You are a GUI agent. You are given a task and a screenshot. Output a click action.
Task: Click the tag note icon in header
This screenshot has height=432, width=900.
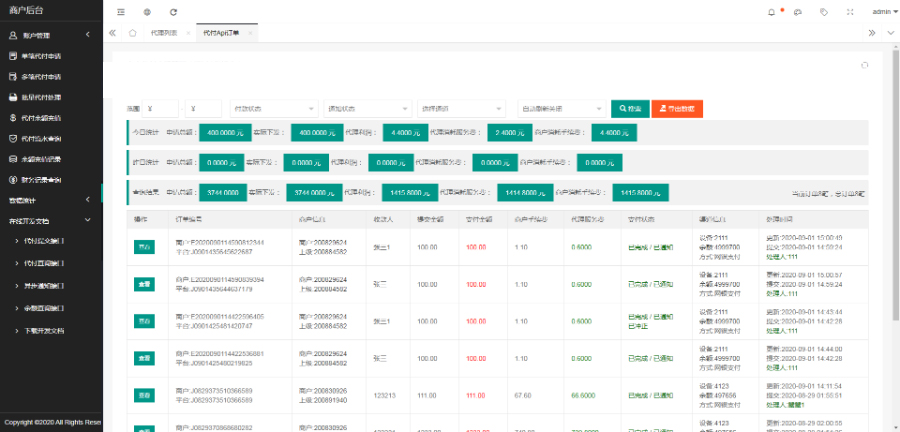(823, 12)
